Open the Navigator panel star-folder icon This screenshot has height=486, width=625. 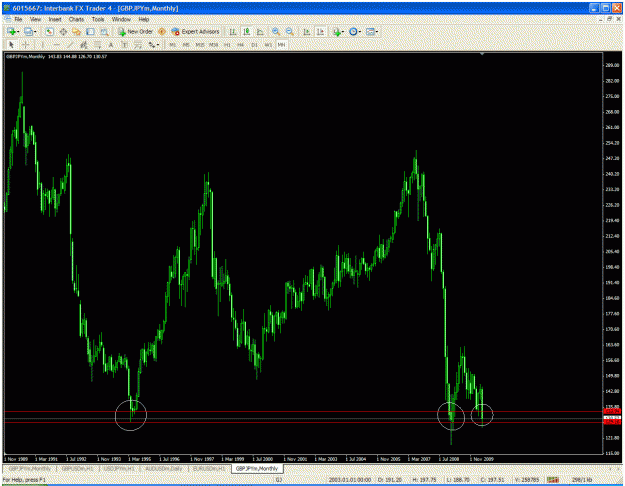(x=77, y=31)
